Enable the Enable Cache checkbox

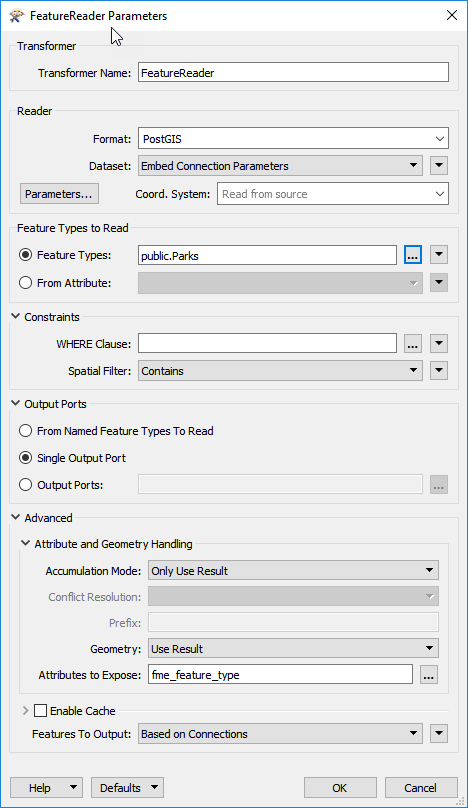click(40, 711)
